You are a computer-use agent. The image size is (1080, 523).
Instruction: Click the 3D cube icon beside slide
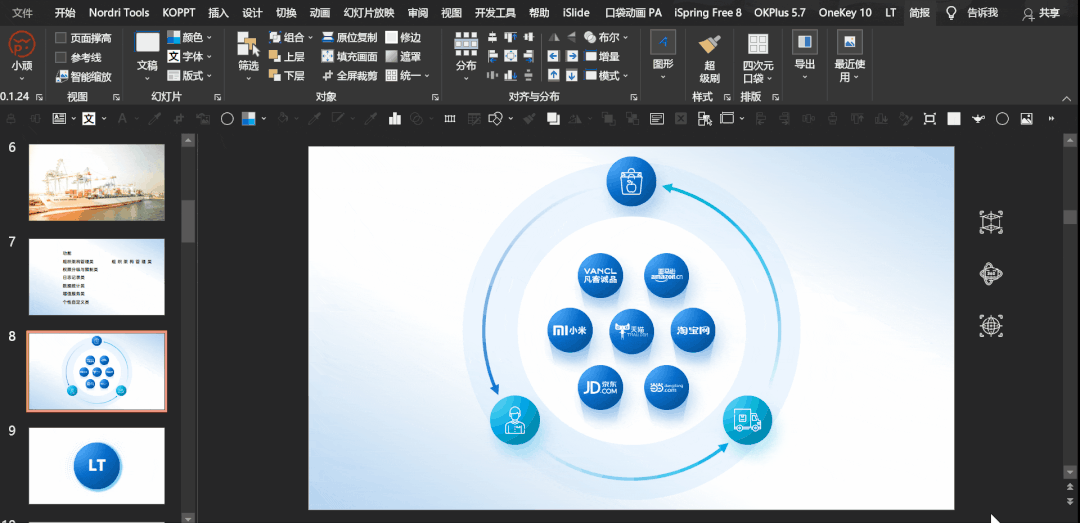click(991, 222)
